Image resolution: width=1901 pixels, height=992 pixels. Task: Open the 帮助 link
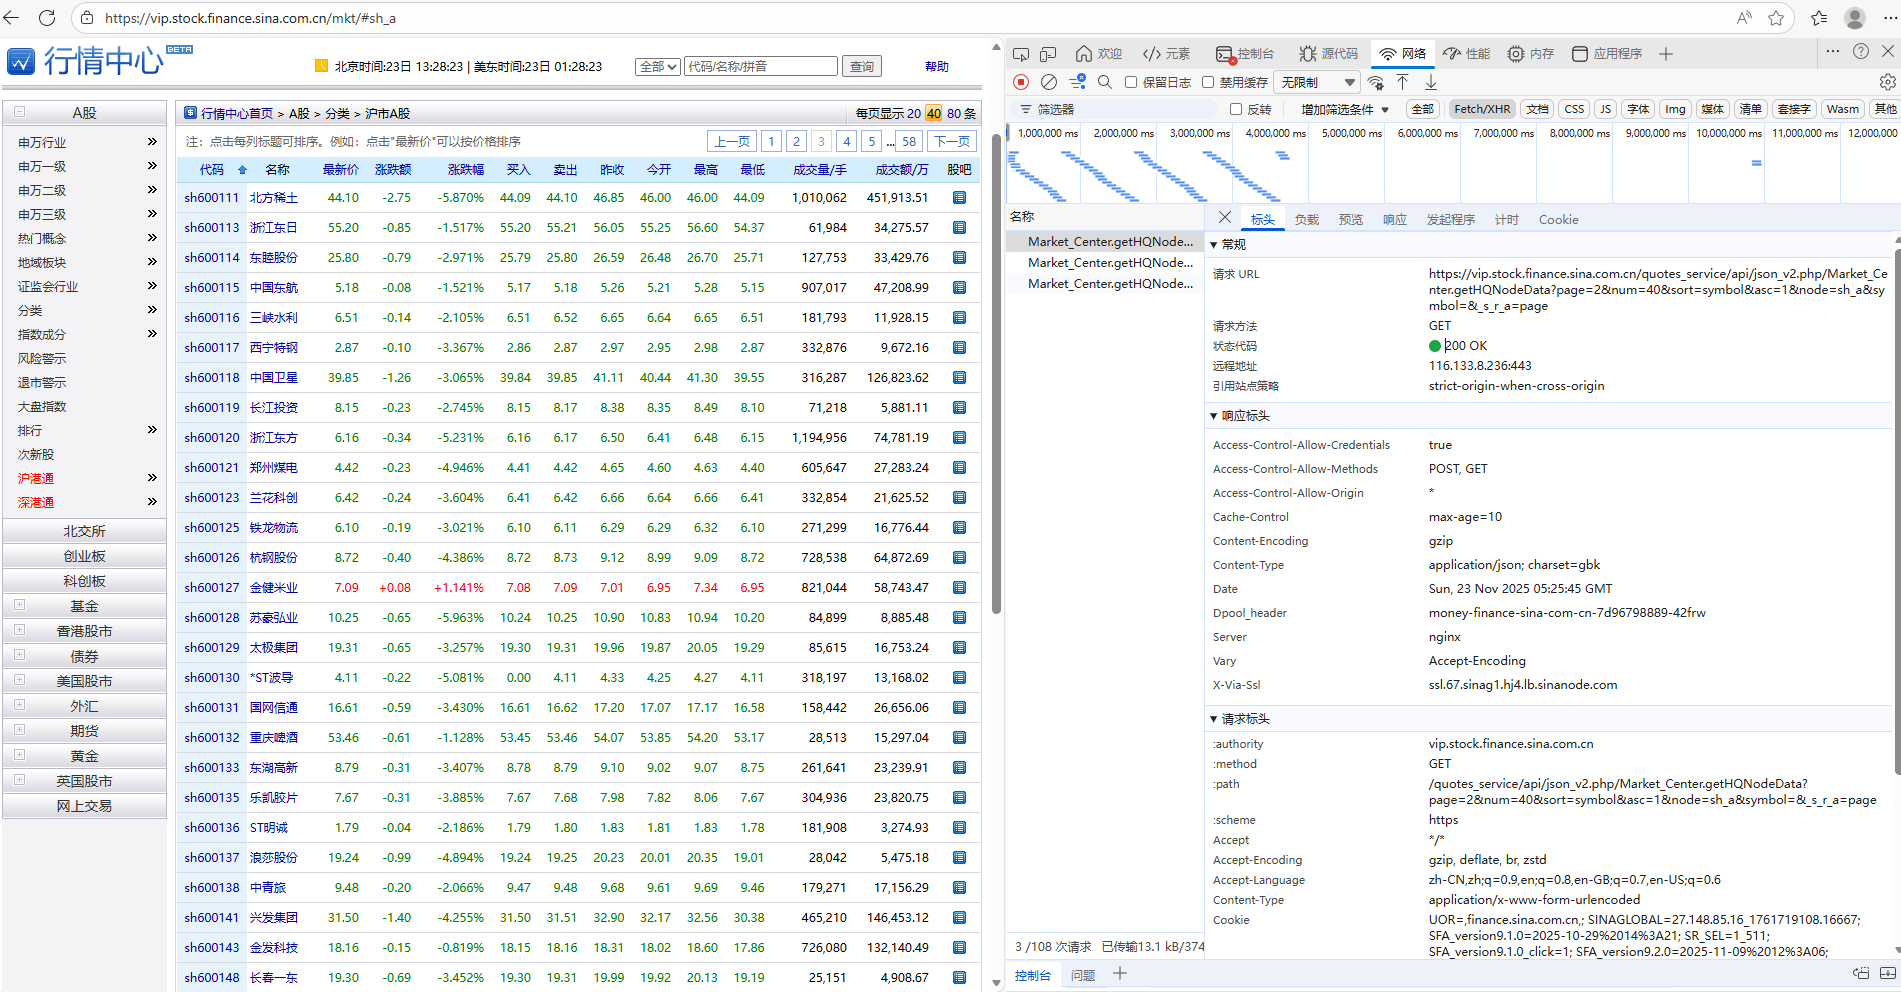[937, 66]
